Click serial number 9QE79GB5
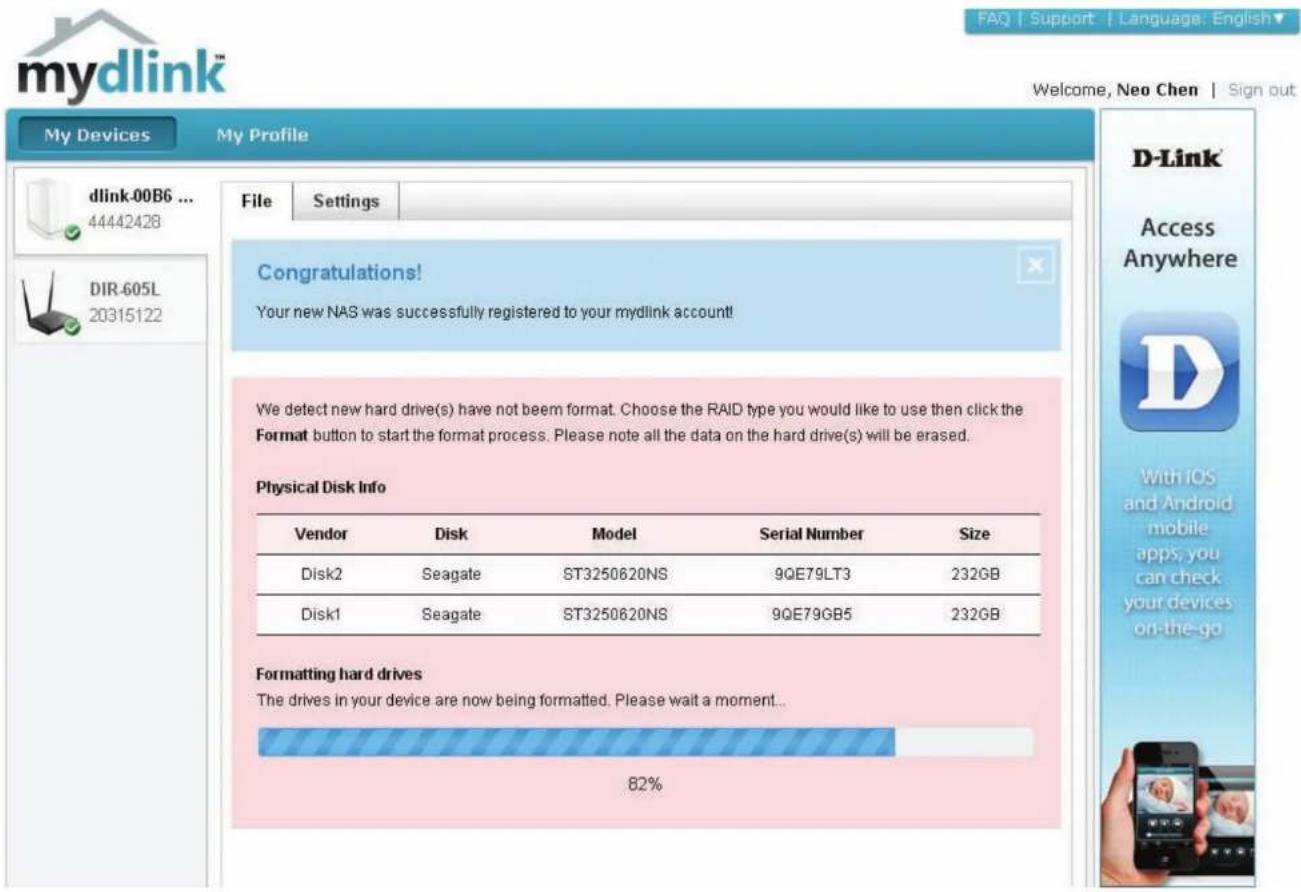1301x892 pixels. point(811,615)
